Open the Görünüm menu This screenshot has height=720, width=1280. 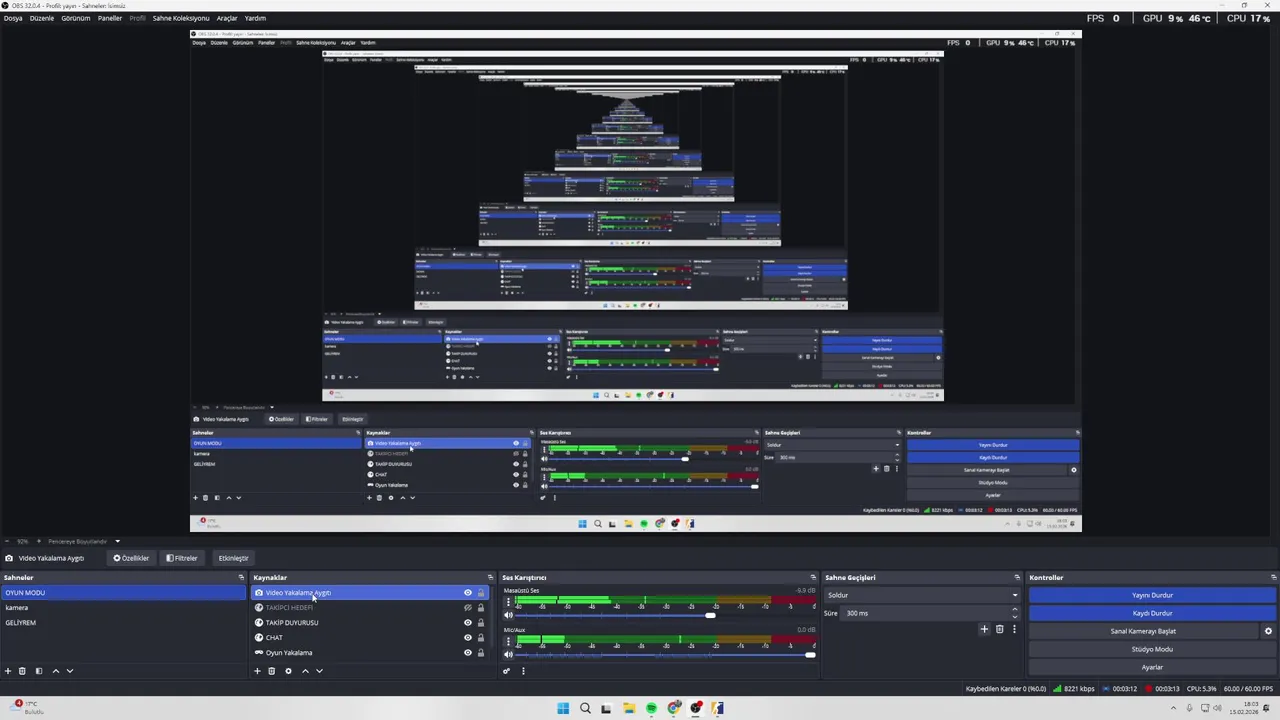pos(76,18)
